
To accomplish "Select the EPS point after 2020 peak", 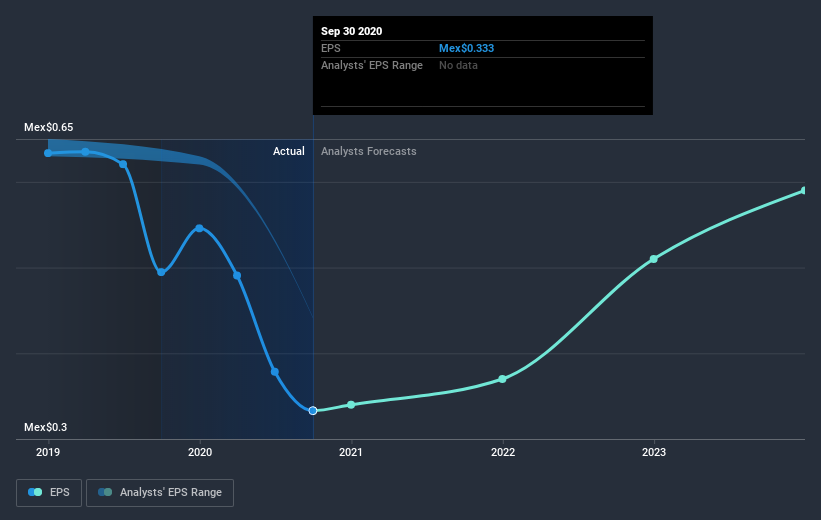I will point(237,275).
